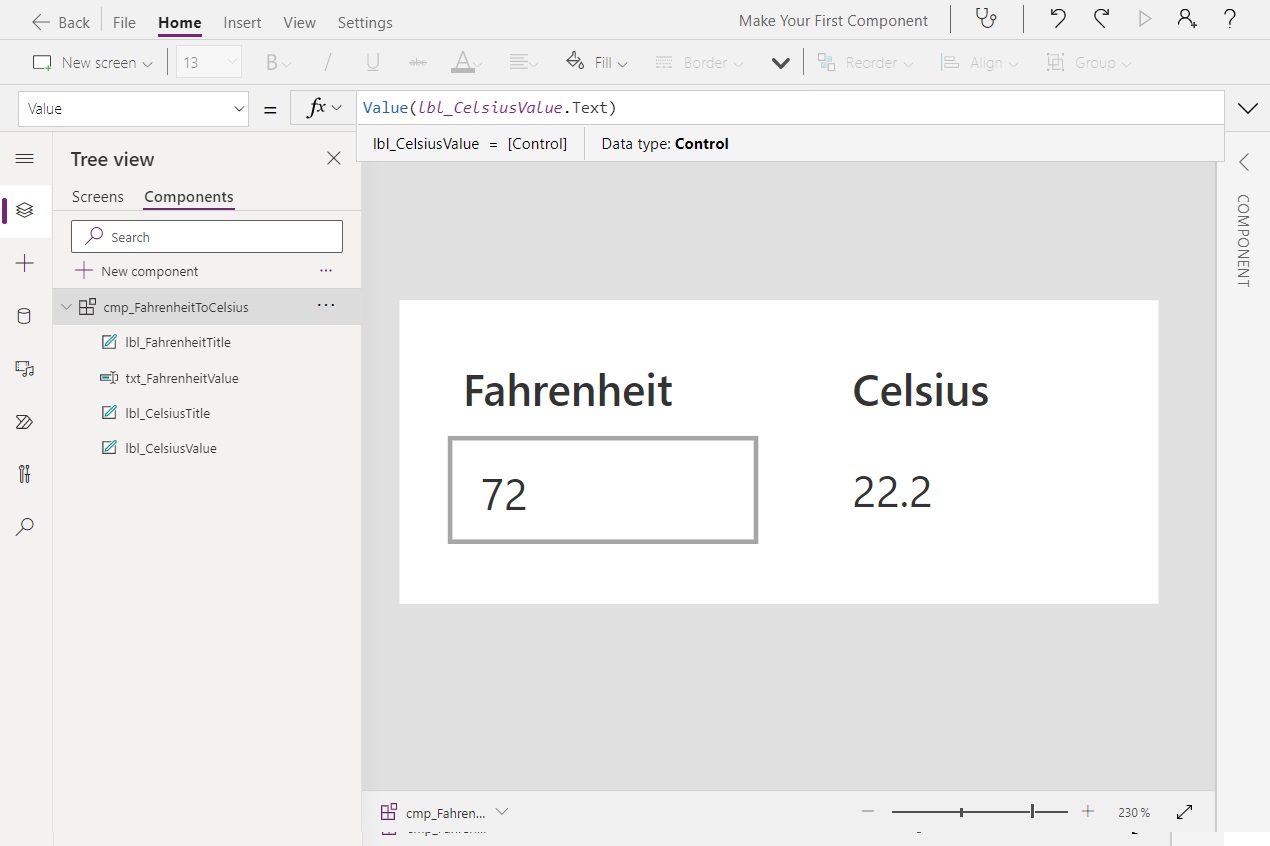Image resolution: width=1270 pixels, height=846 pixels.
Task: Toggle bold formatting in the toolbar
Action: coord(272,62)
